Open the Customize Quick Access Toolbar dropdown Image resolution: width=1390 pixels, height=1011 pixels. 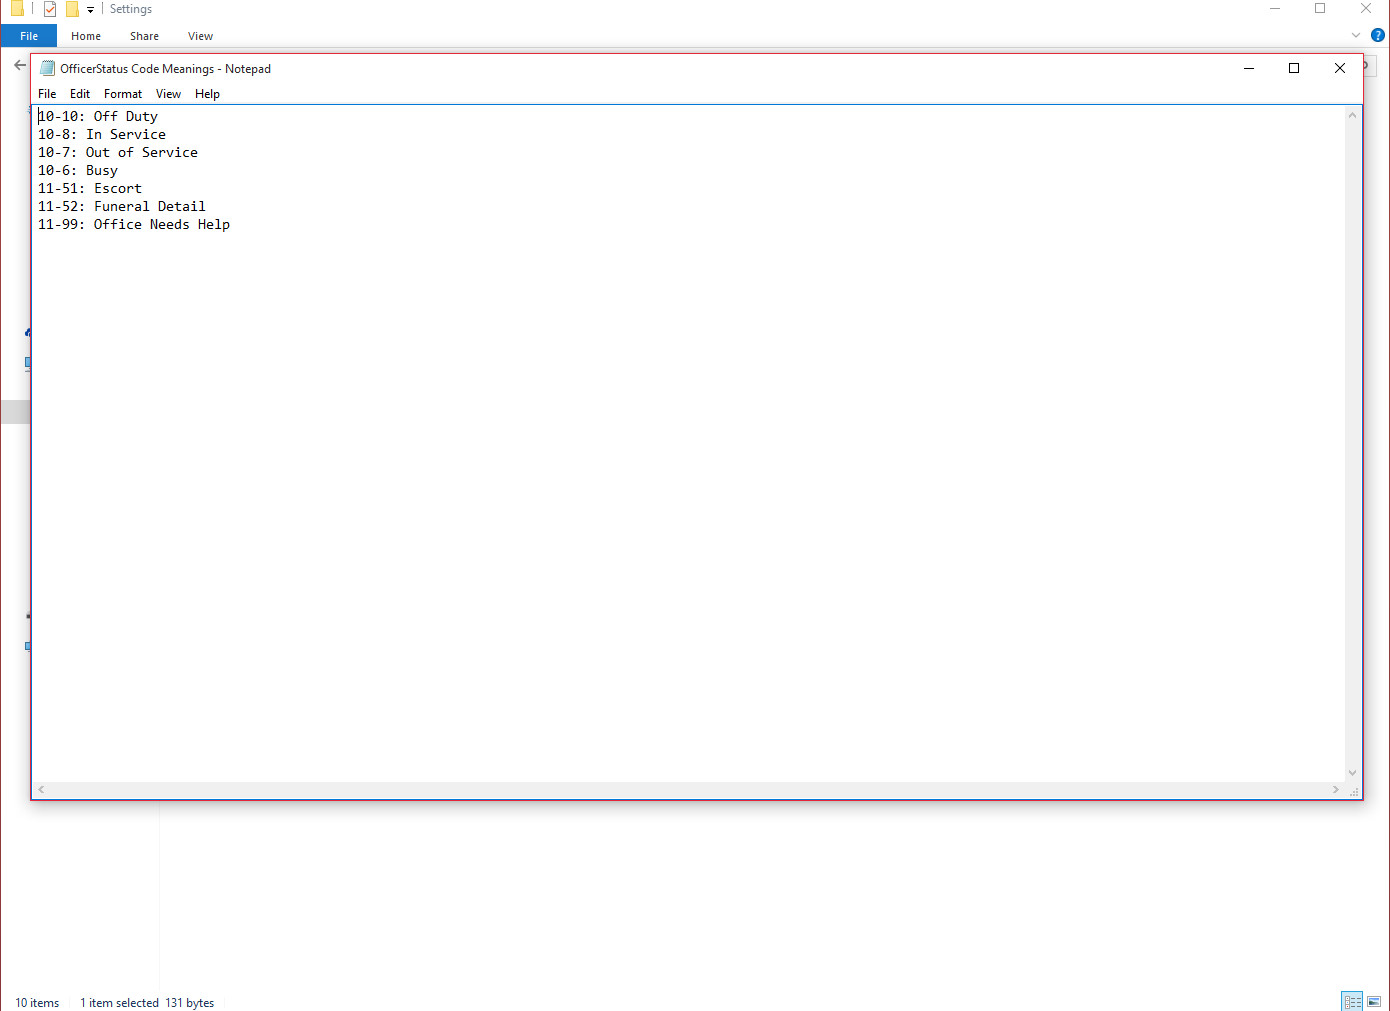click(x=90, y=10)
